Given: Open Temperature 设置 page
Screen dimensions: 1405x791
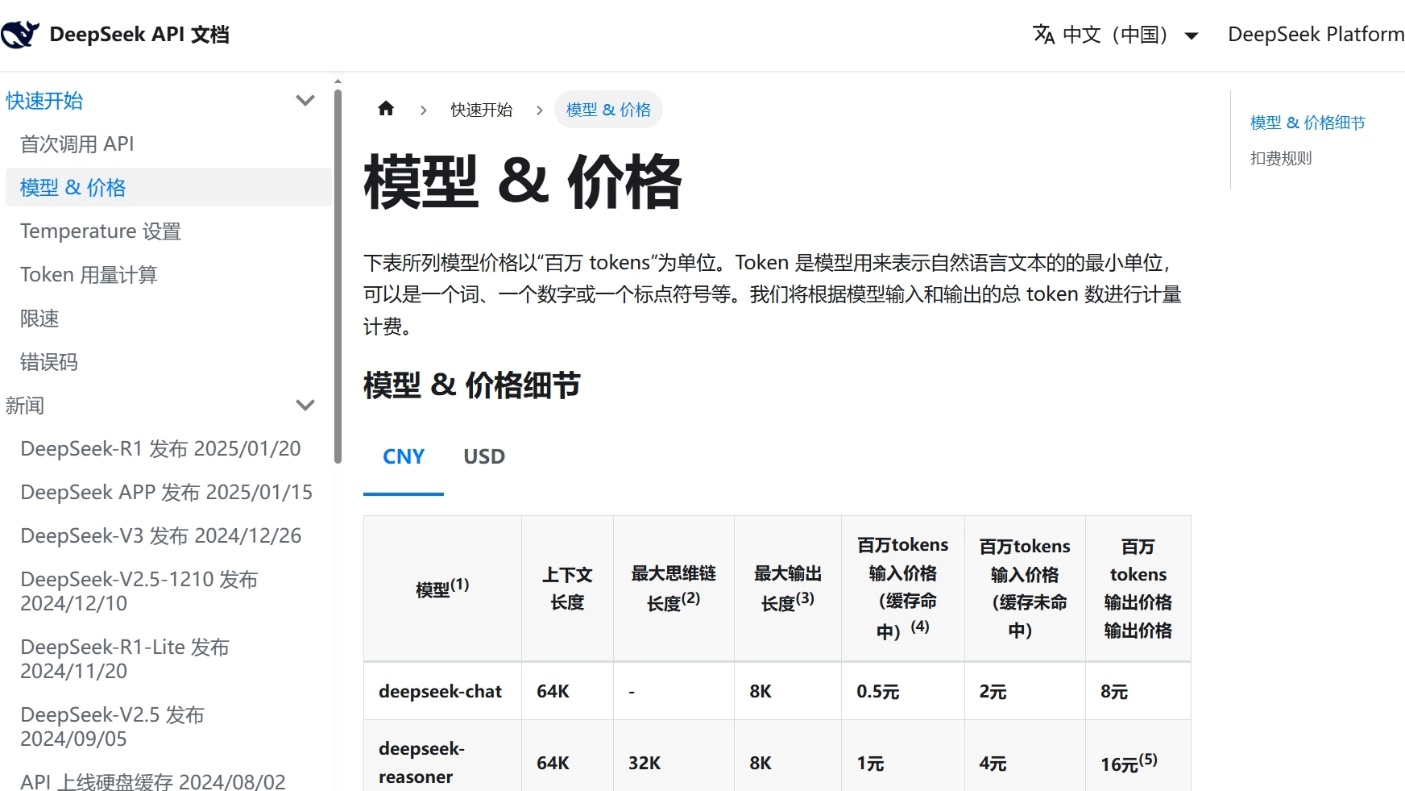Looking at the screenshot, I should tap(101, 231).
